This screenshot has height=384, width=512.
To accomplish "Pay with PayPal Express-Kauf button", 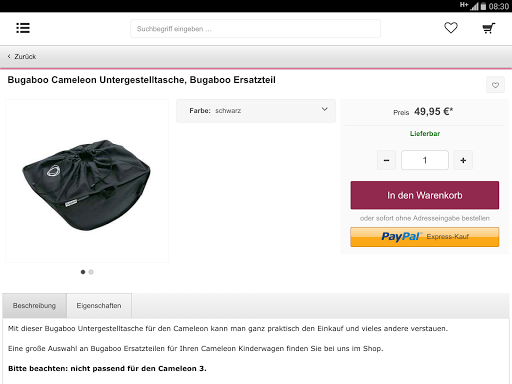I will [425, 237].
